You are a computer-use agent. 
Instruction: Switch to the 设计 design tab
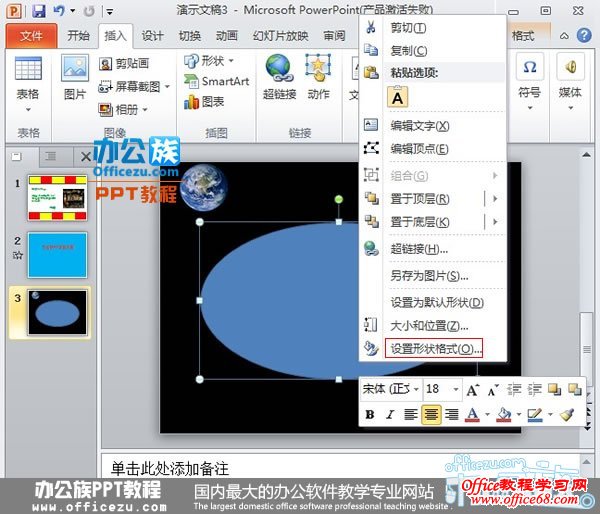pyautogui.click(x=152, y=36)
